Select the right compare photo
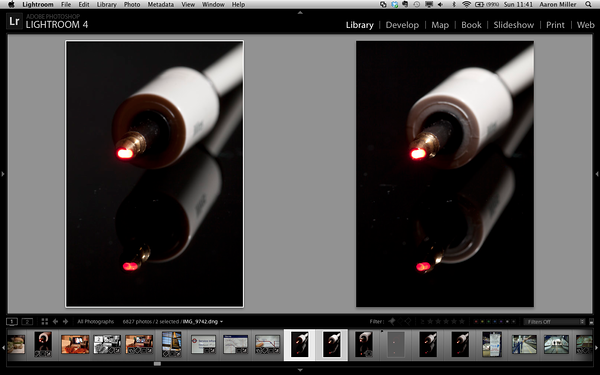This screenshot has width=600, height=375. (445, 174)
